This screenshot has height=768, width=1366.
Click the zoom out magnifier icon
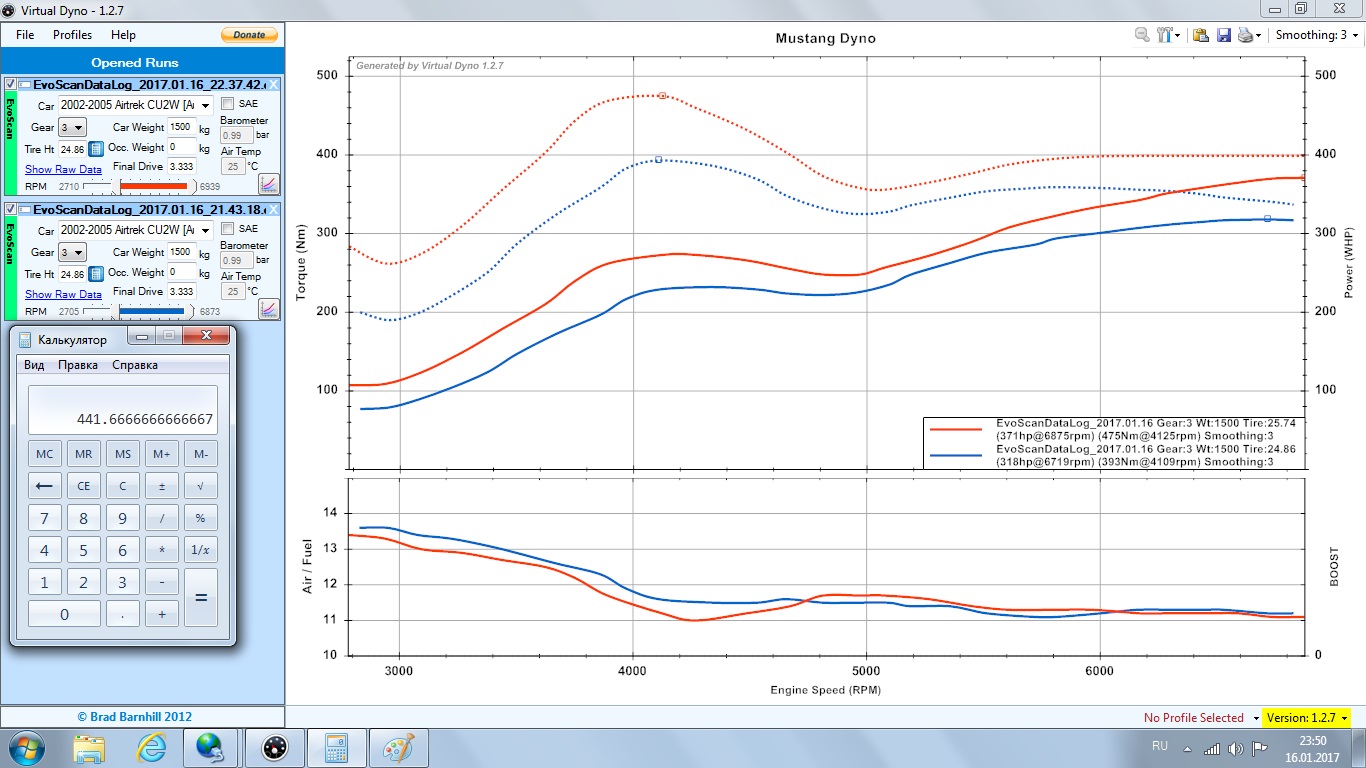point(1142,35)
